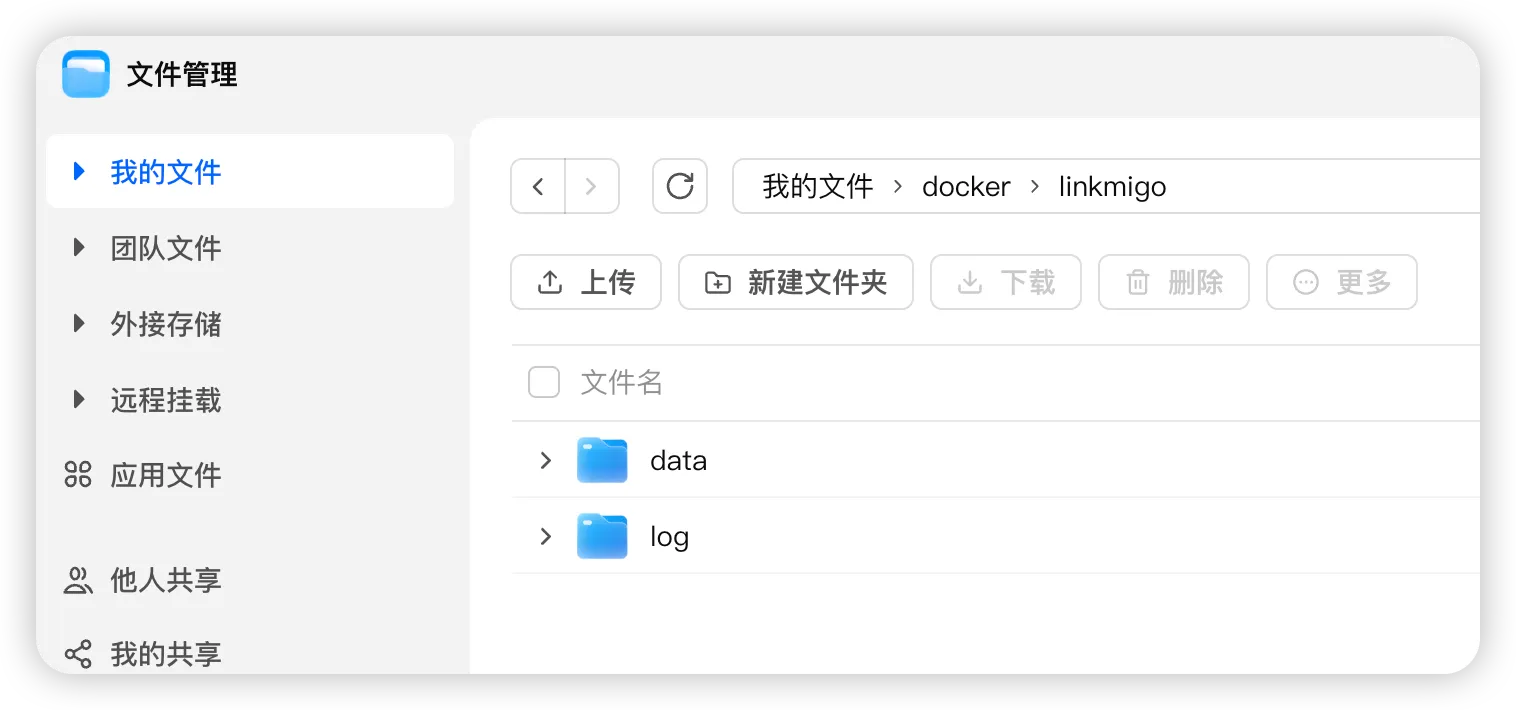Click the 上传 upload button

coord(586,282)
